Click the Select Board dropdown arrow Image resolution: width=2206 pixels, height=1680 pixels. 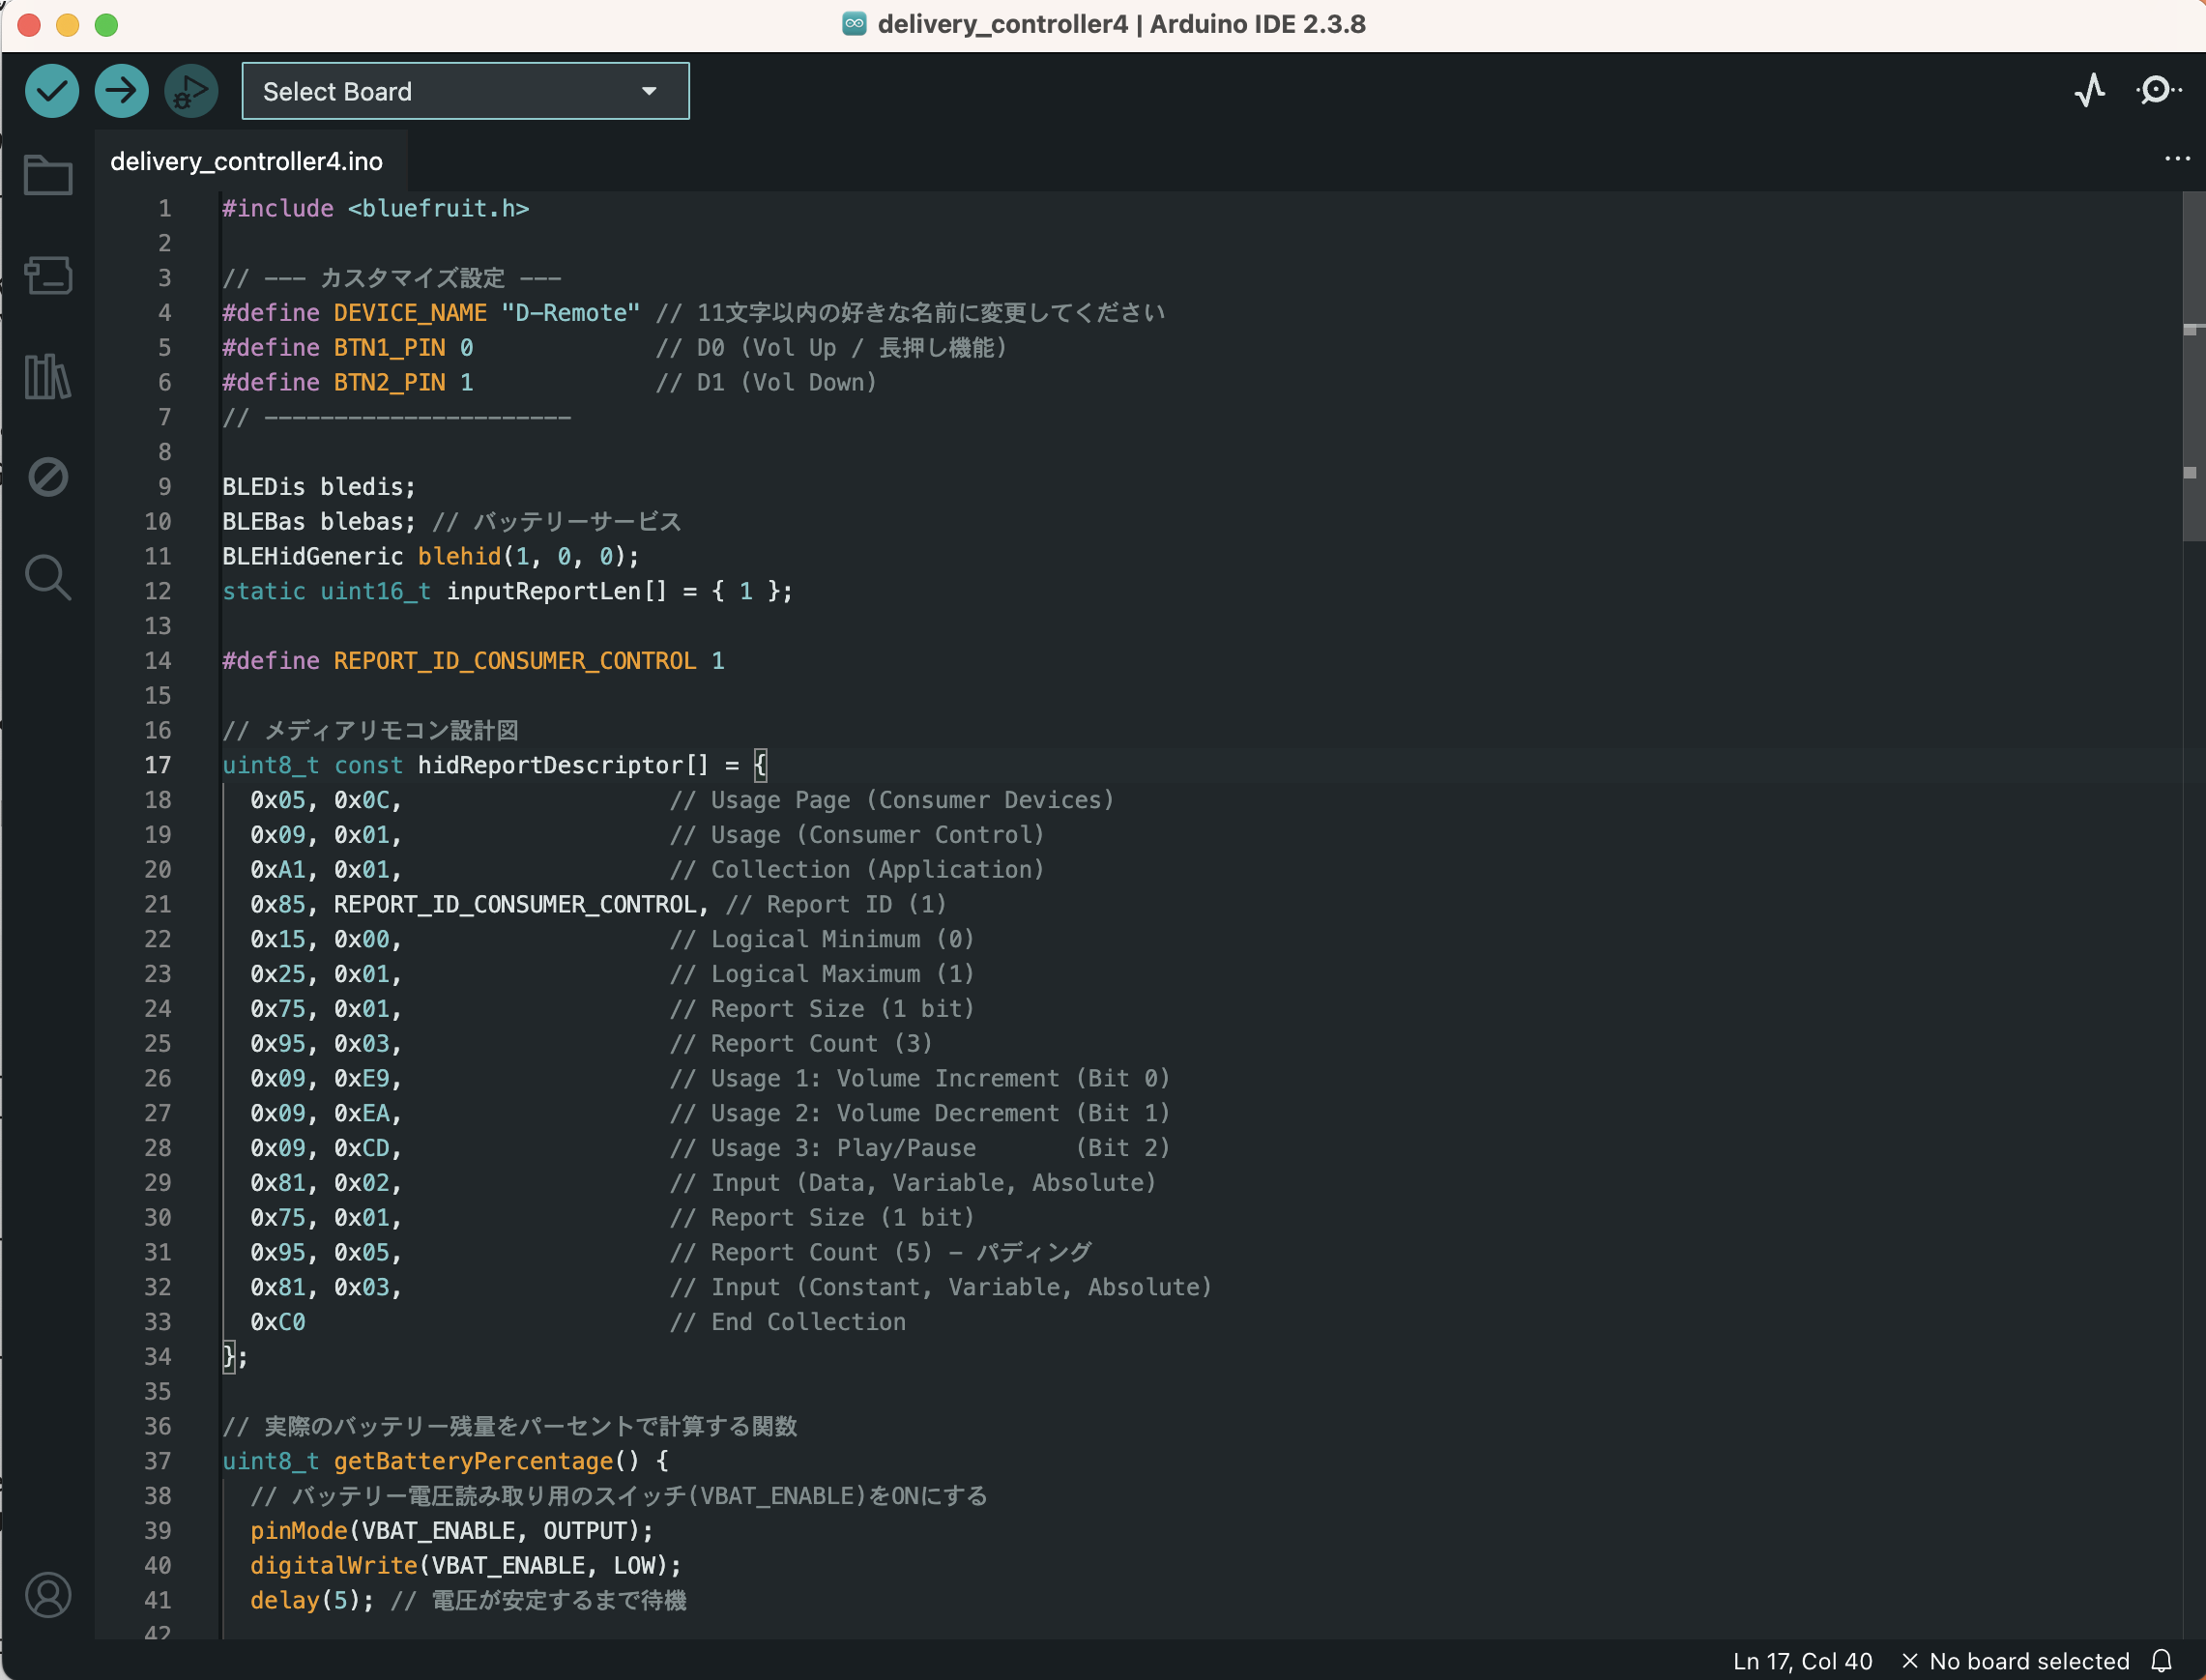click(x=649, y=91)
